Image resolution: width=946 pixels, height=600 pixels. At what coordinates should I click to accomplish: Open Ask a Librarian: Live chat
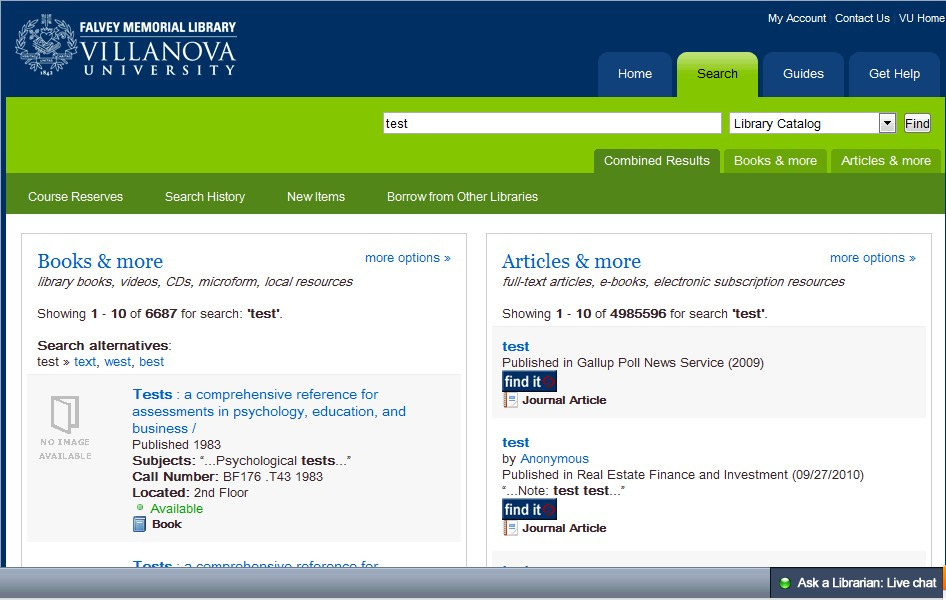[857, 583]
